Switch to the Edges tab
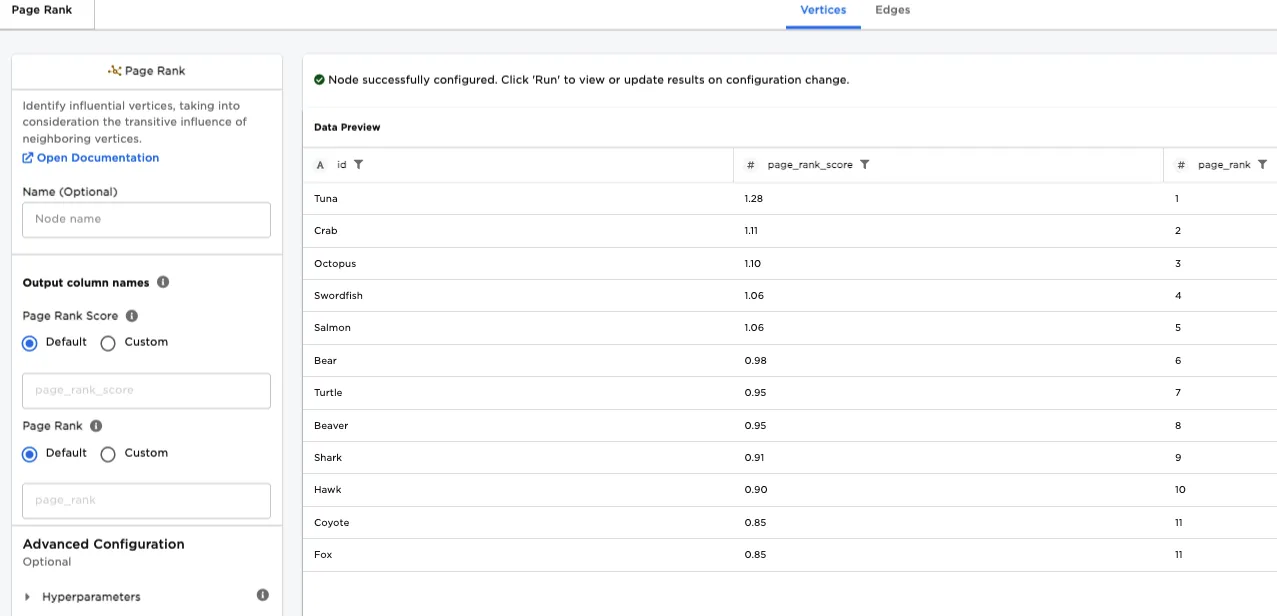The width and height of the screenshot is (1277, 616). [x=892, y=10]
